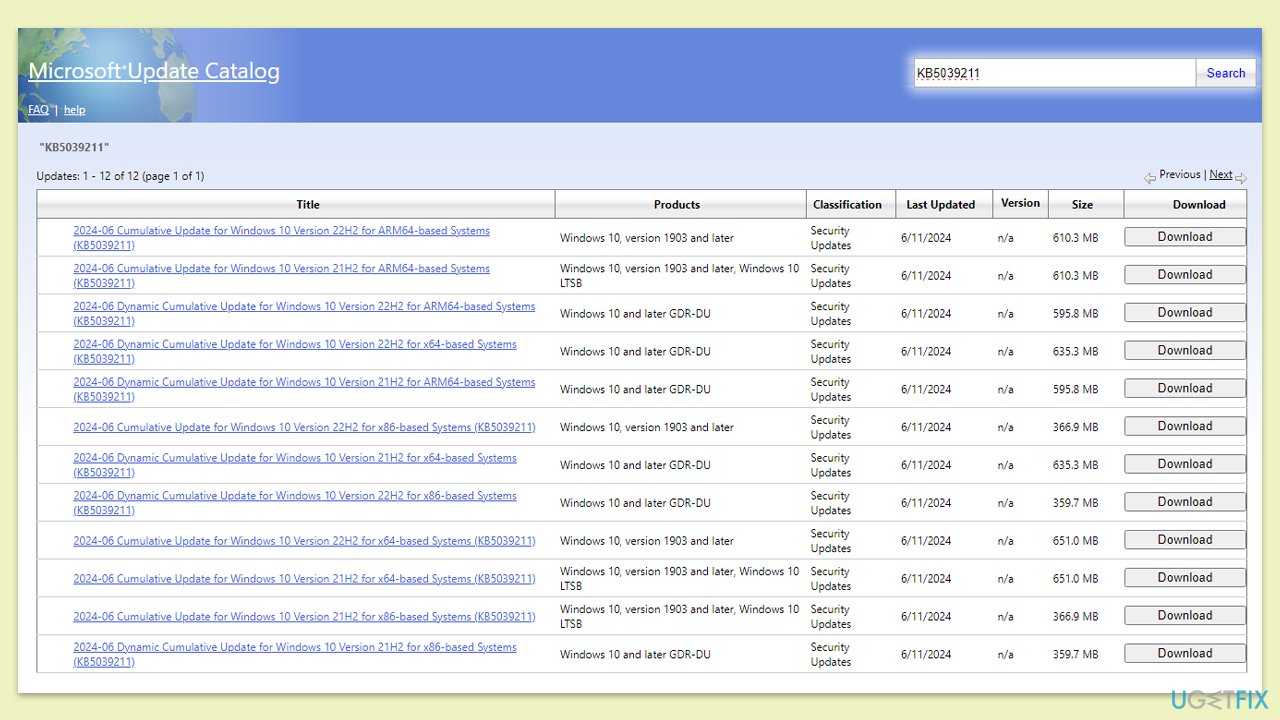Open Dynamic Cumulative Update 21H2 x86 link
This screenshot has height=720, width=1280.
295,655
